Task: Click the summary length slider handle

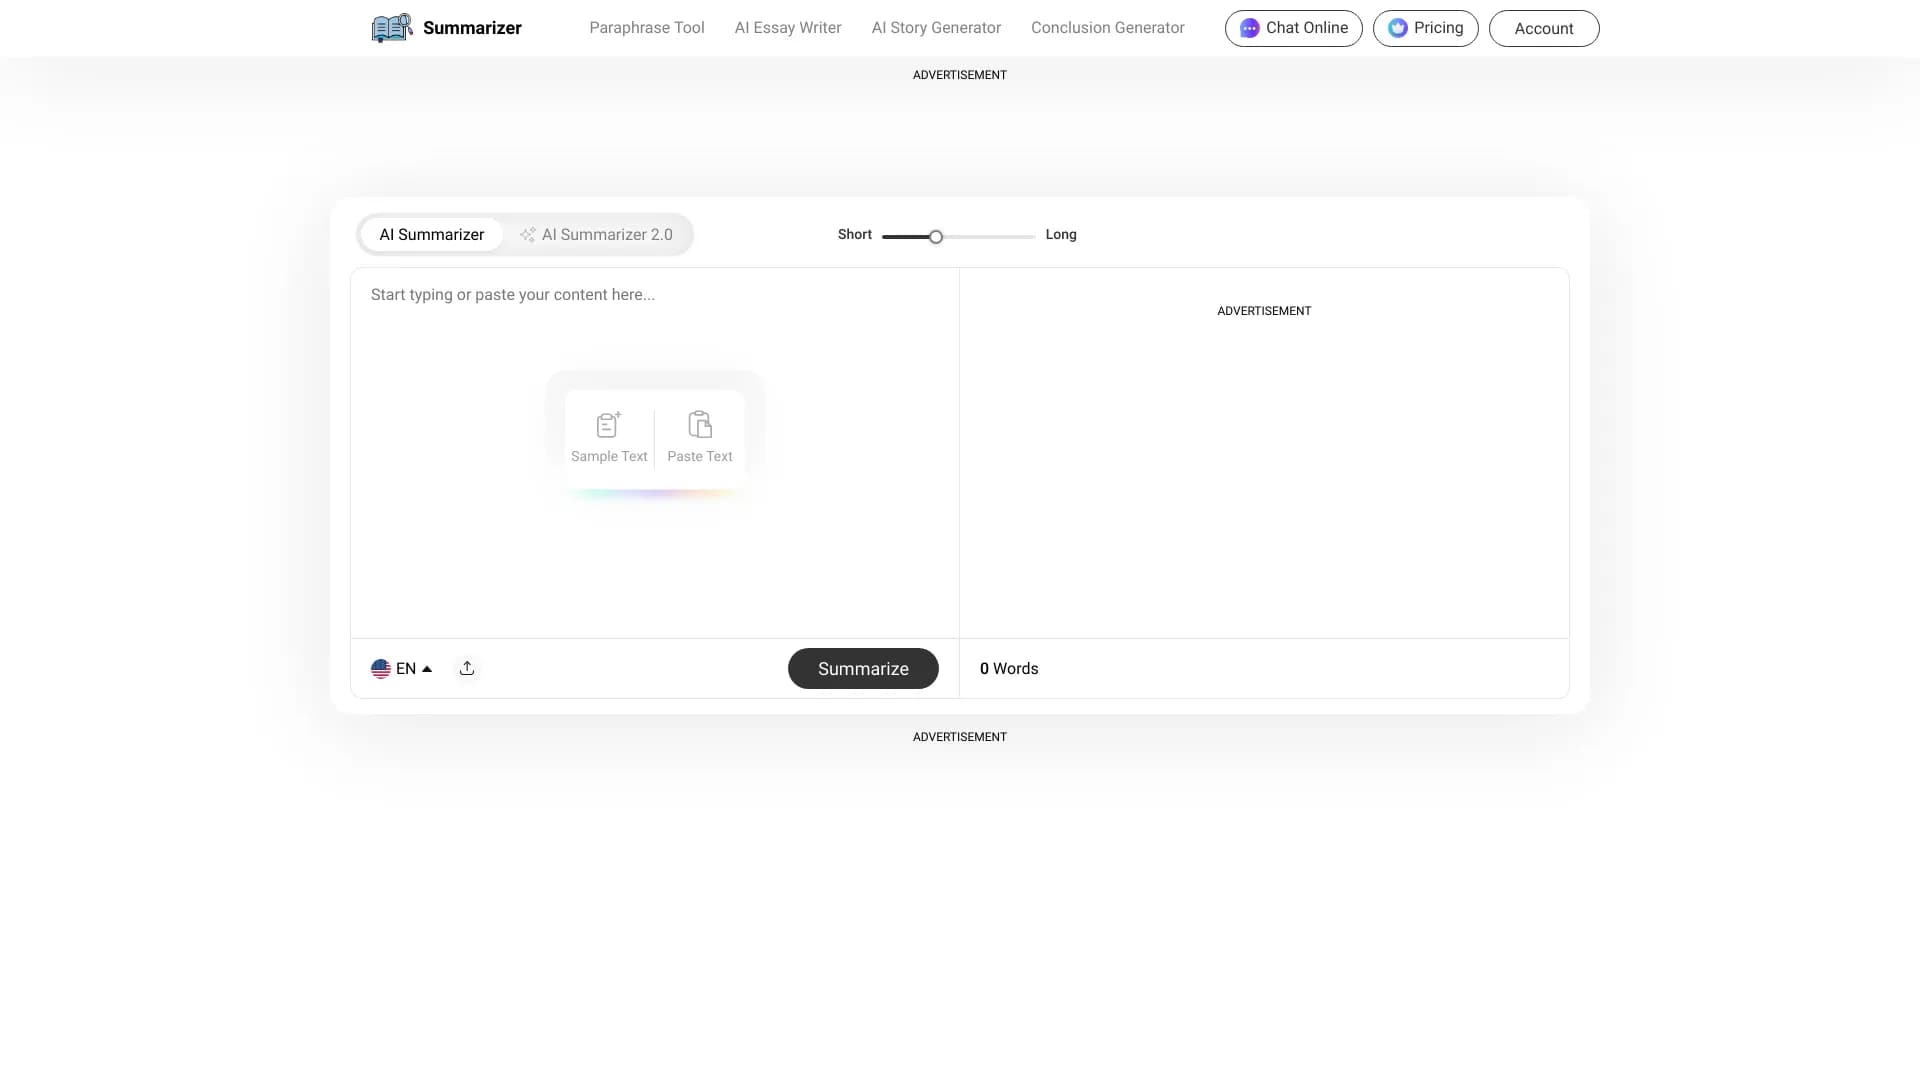Action: pos(935,236)
